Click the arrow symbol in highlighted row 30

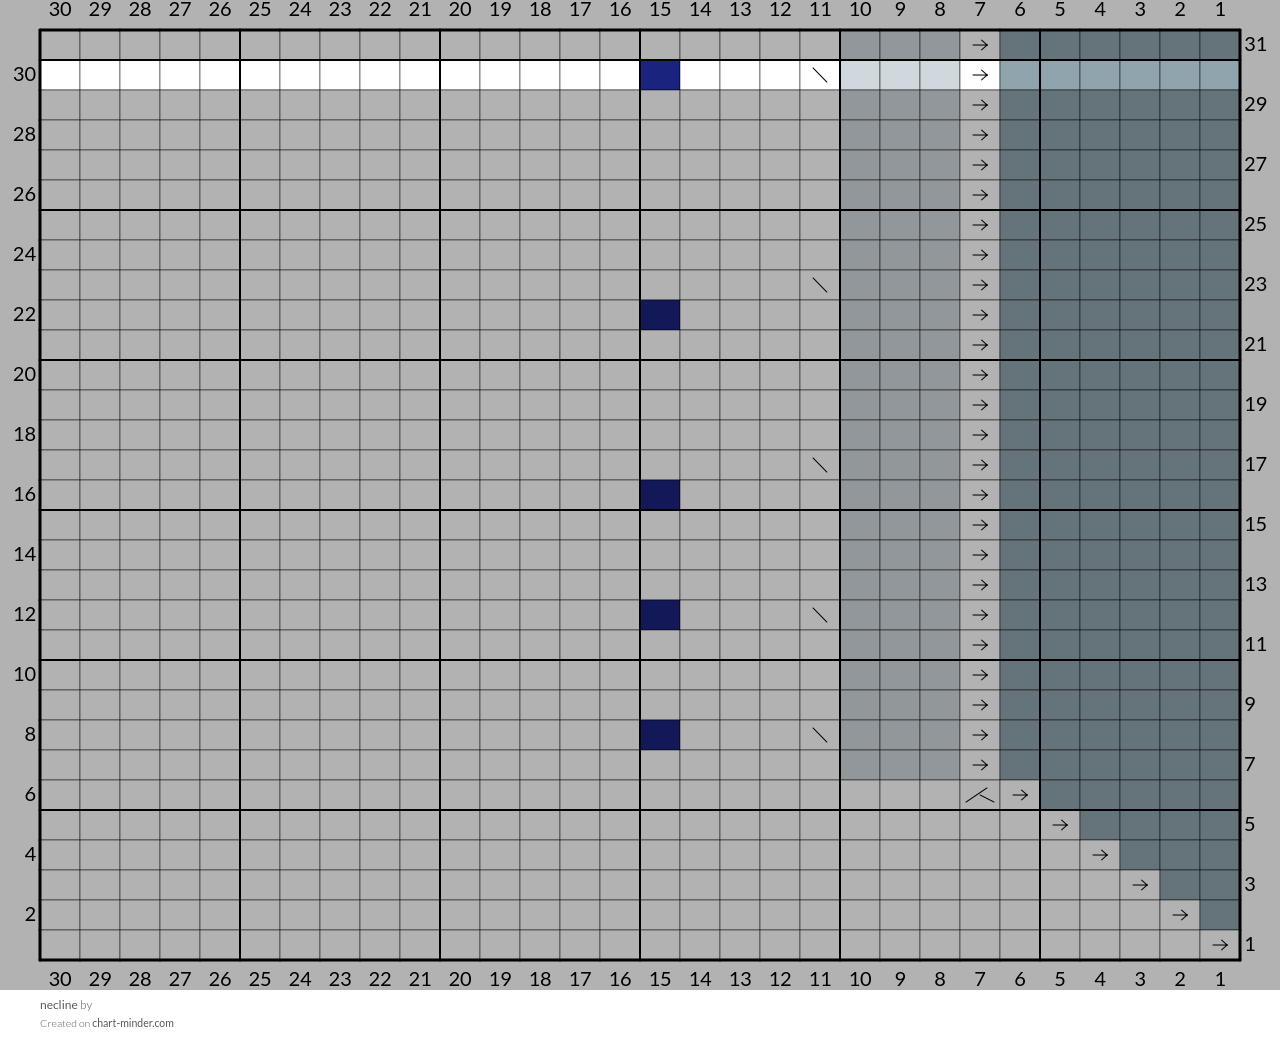coord(980,75)
